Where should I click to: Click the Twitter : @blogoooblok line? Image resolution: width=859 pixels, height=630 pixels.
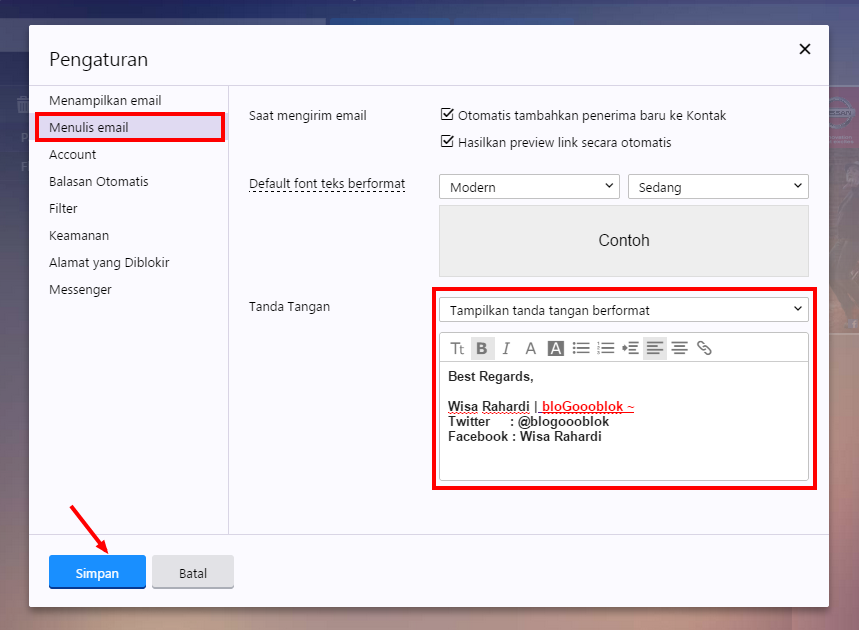point(529,421)
